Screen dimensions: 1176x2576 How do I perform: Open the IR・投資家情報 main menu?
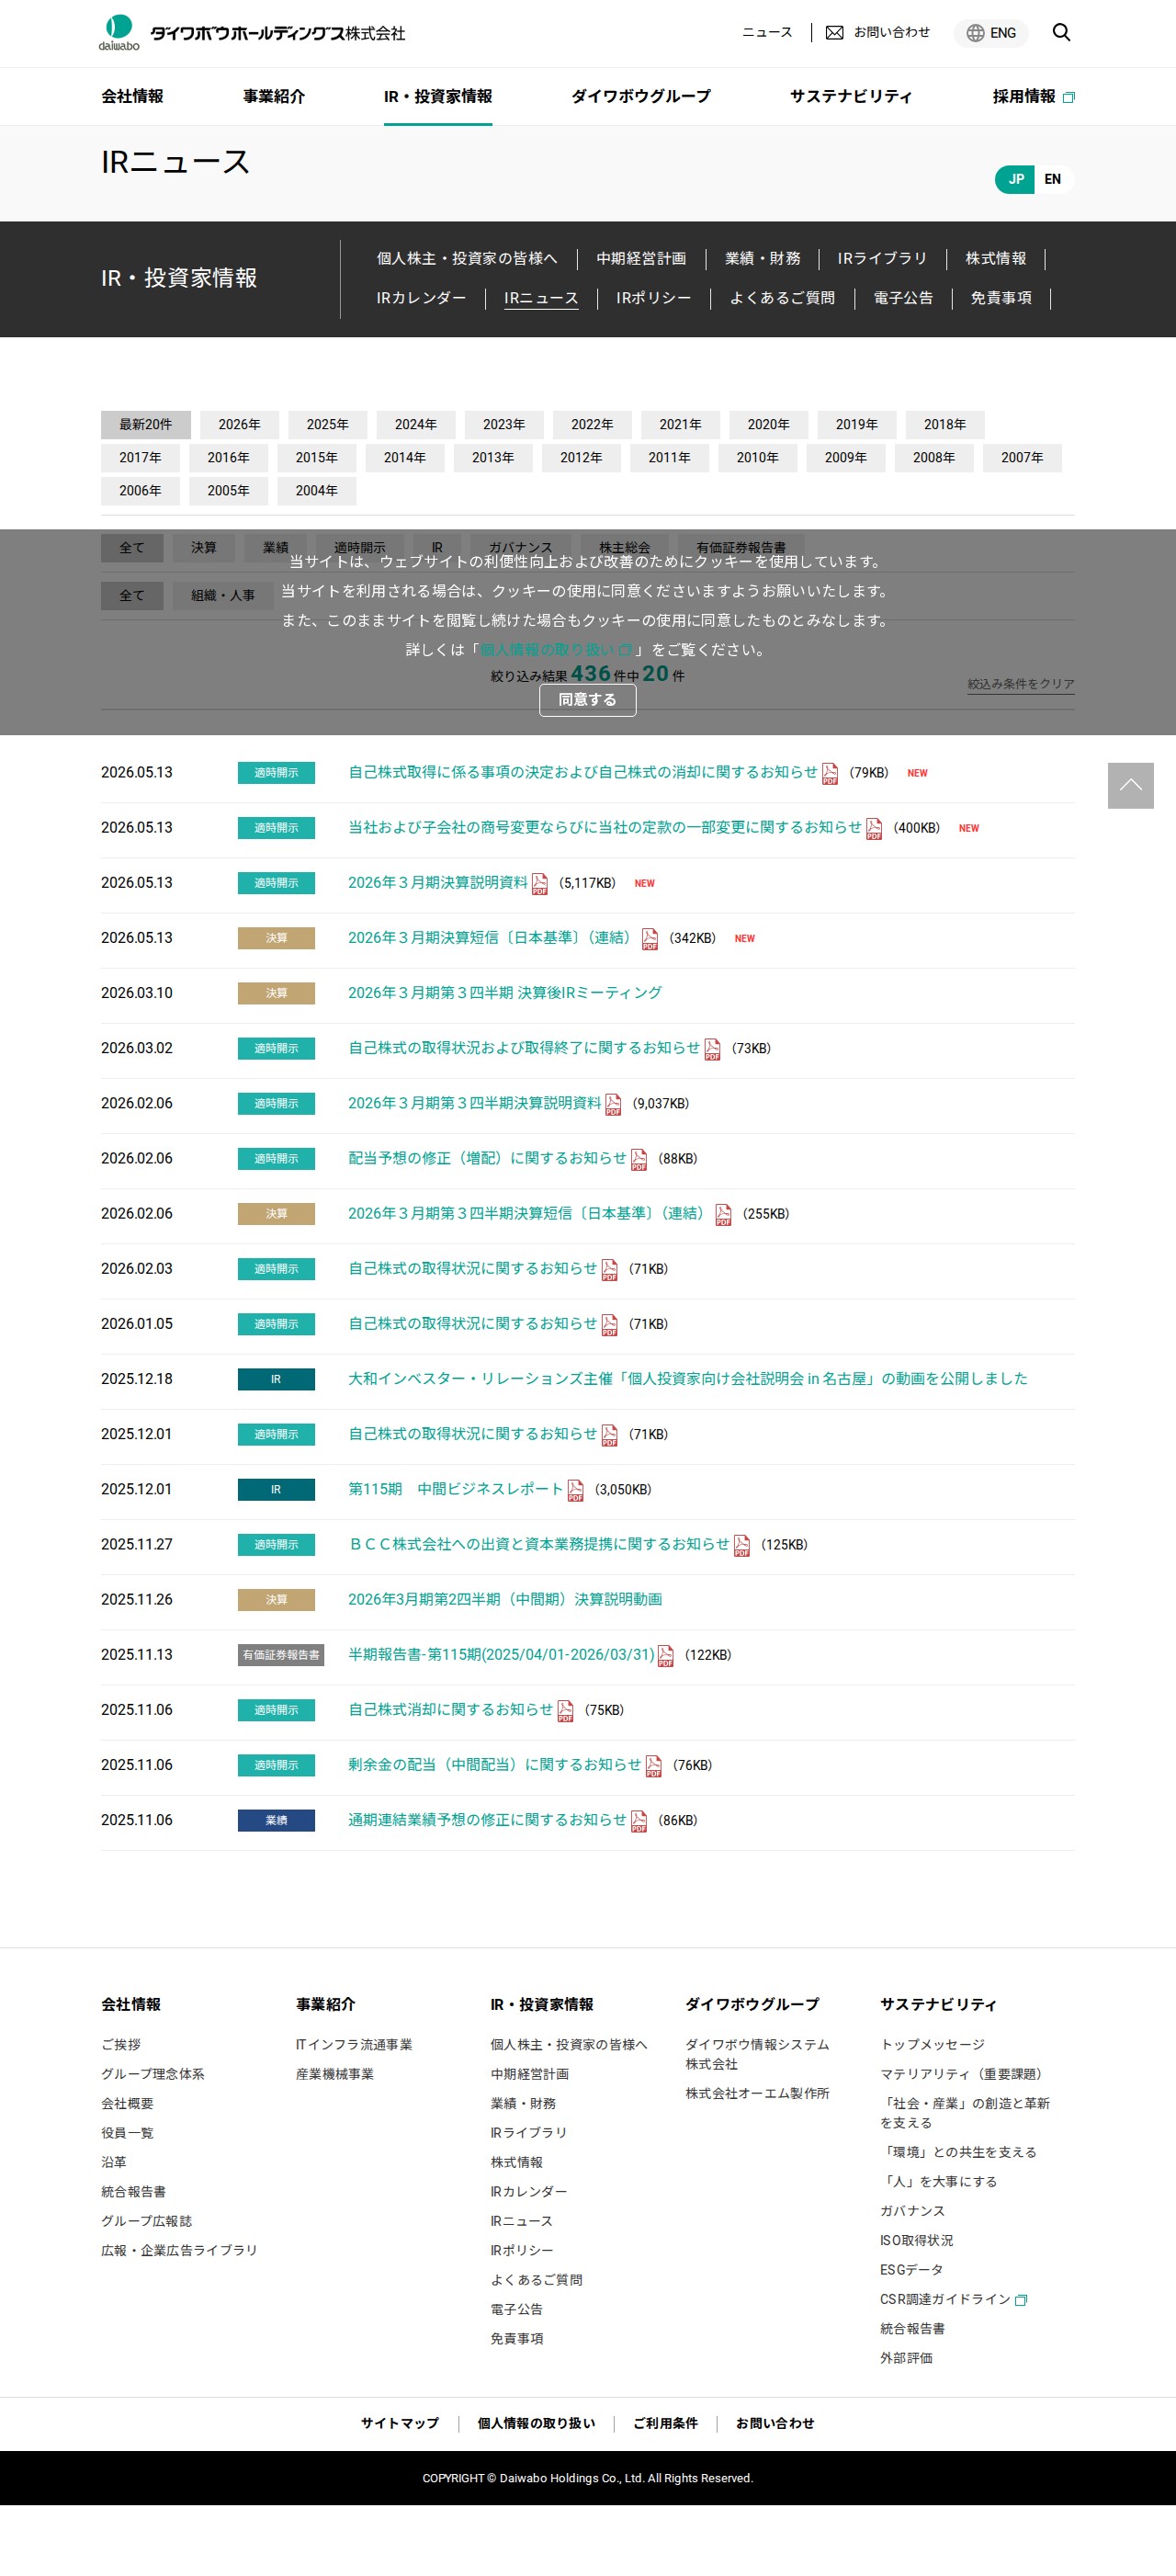coord(438,96)
